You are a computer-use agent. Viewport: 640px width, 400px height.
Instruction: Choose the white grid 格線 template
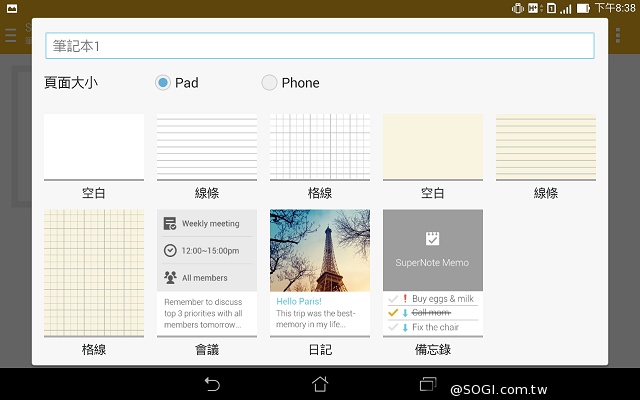320,147
